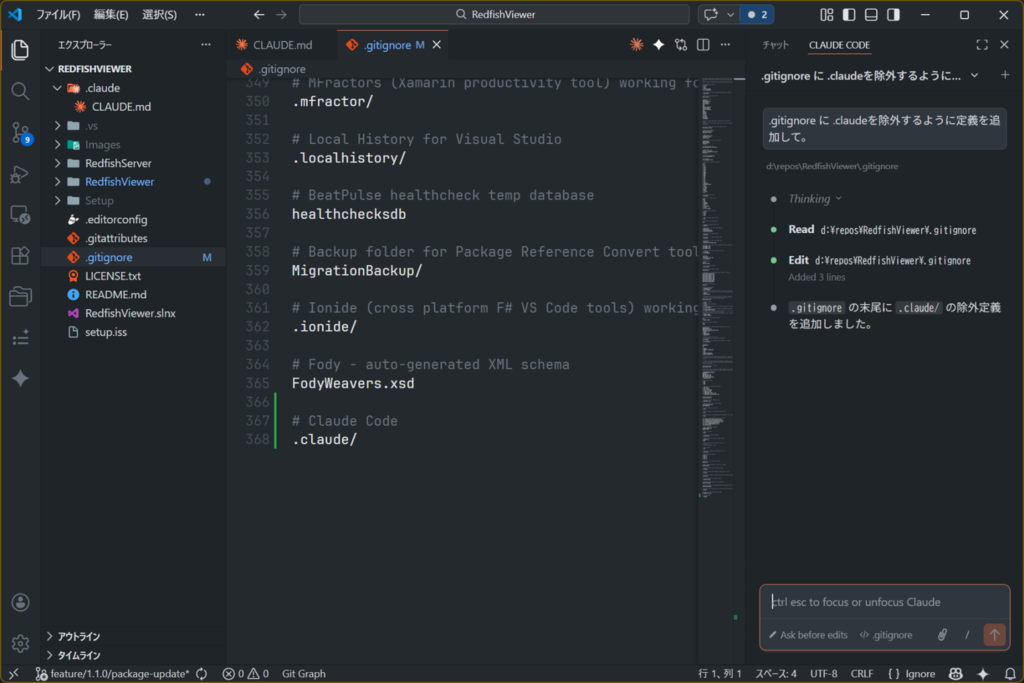Open the 選択(S) menu
The image size is (1024, 683).
click(x=159, y=14)
